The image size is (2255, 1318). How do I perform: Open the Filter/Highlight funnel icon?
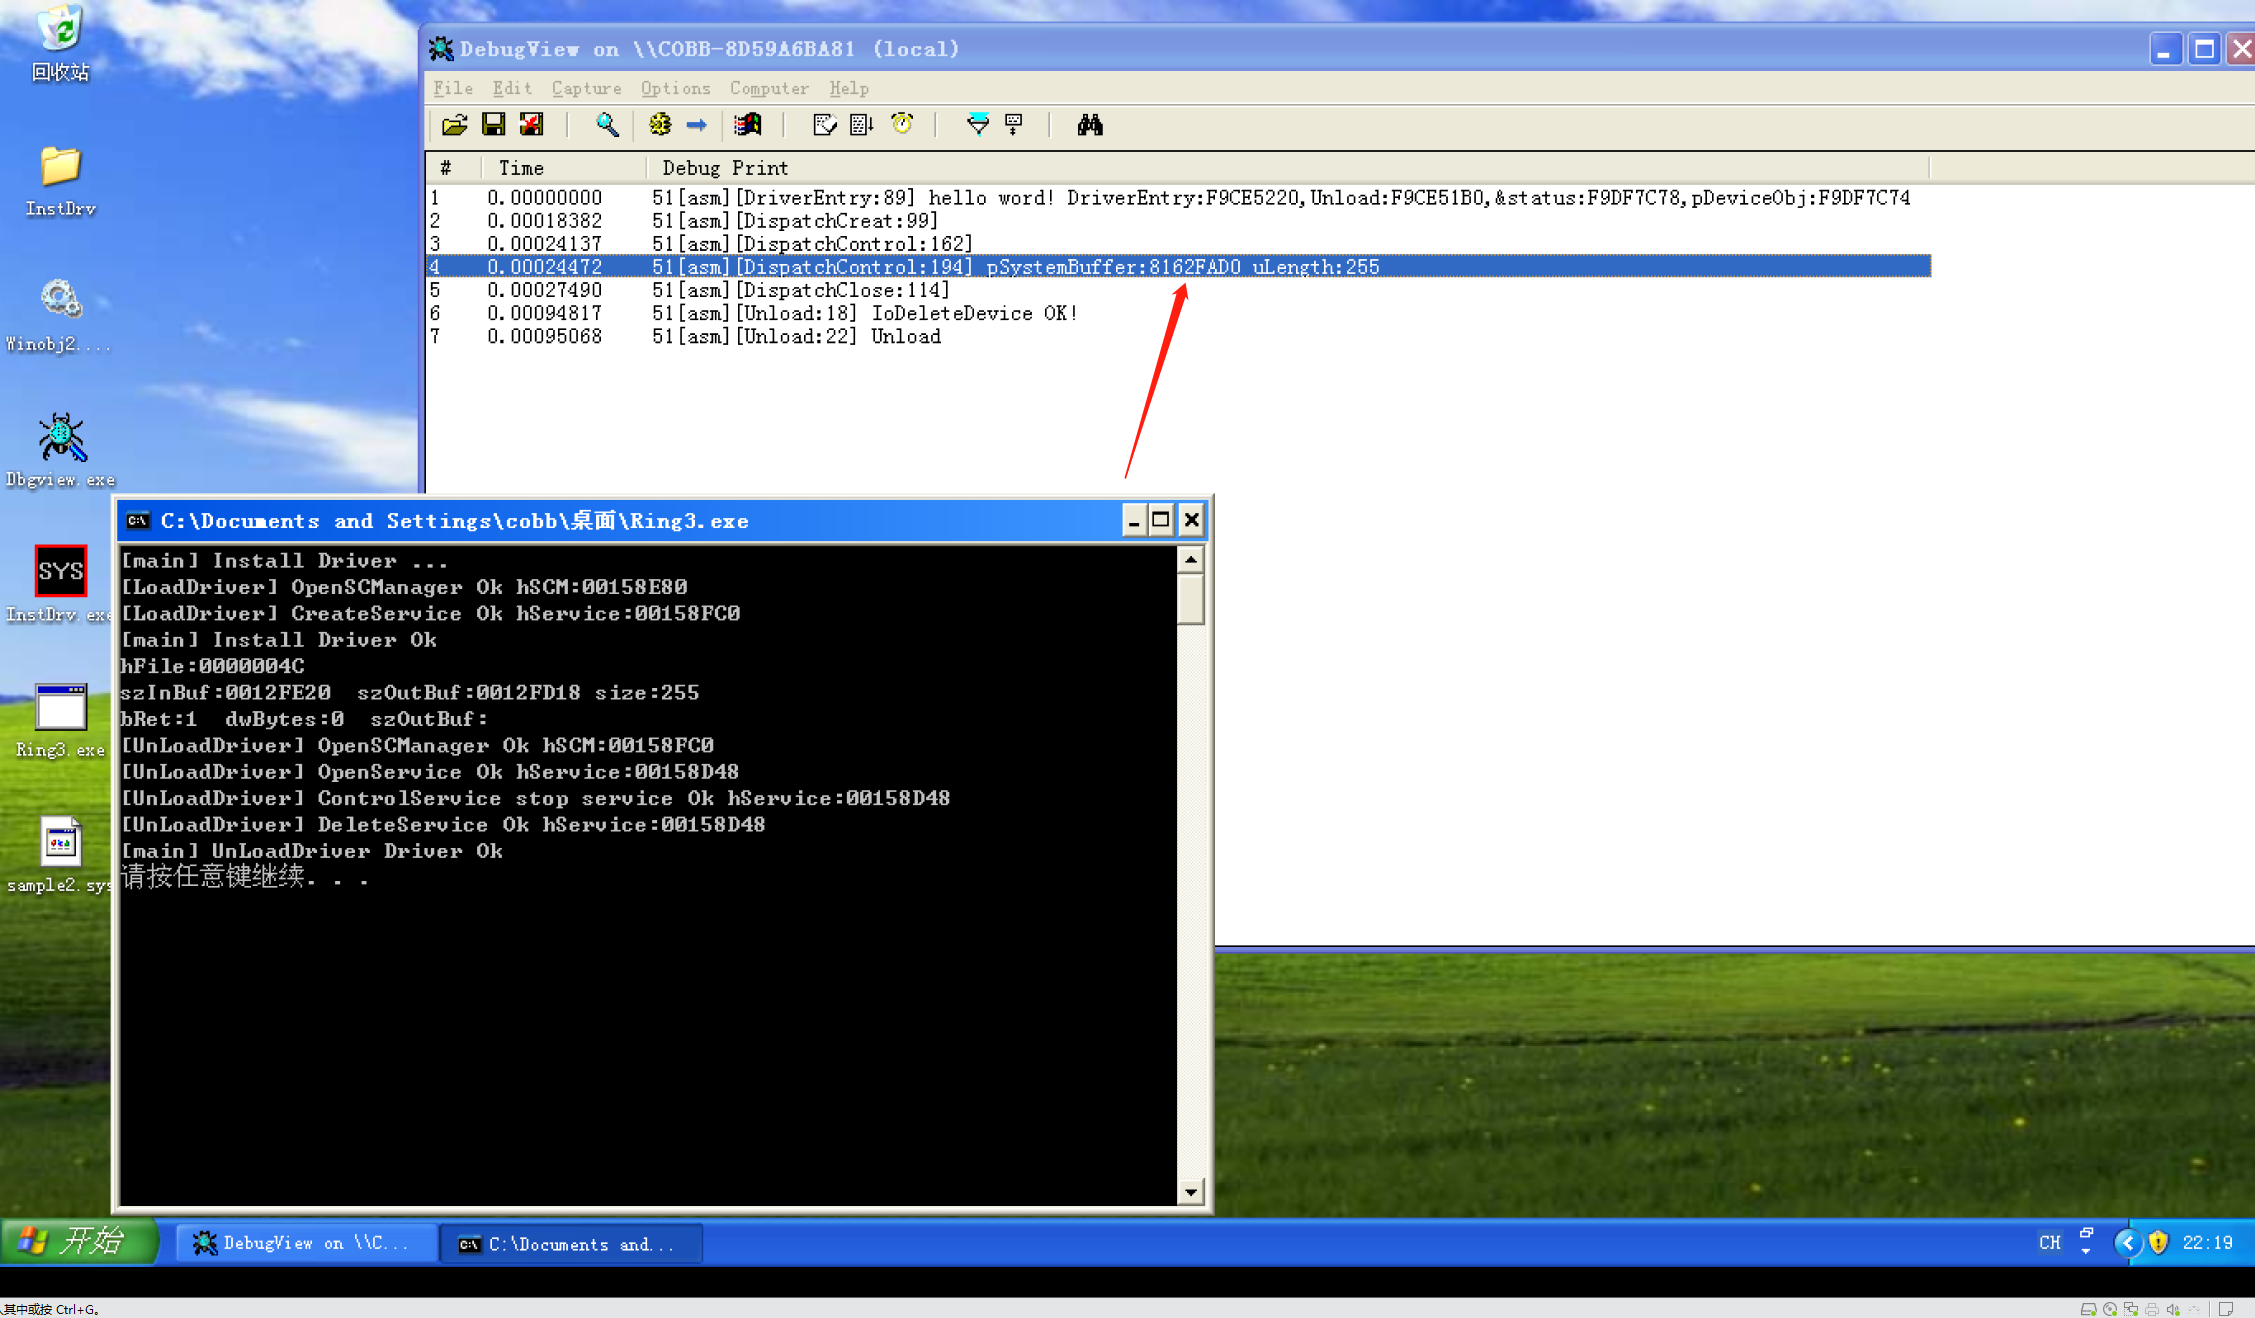978,125
